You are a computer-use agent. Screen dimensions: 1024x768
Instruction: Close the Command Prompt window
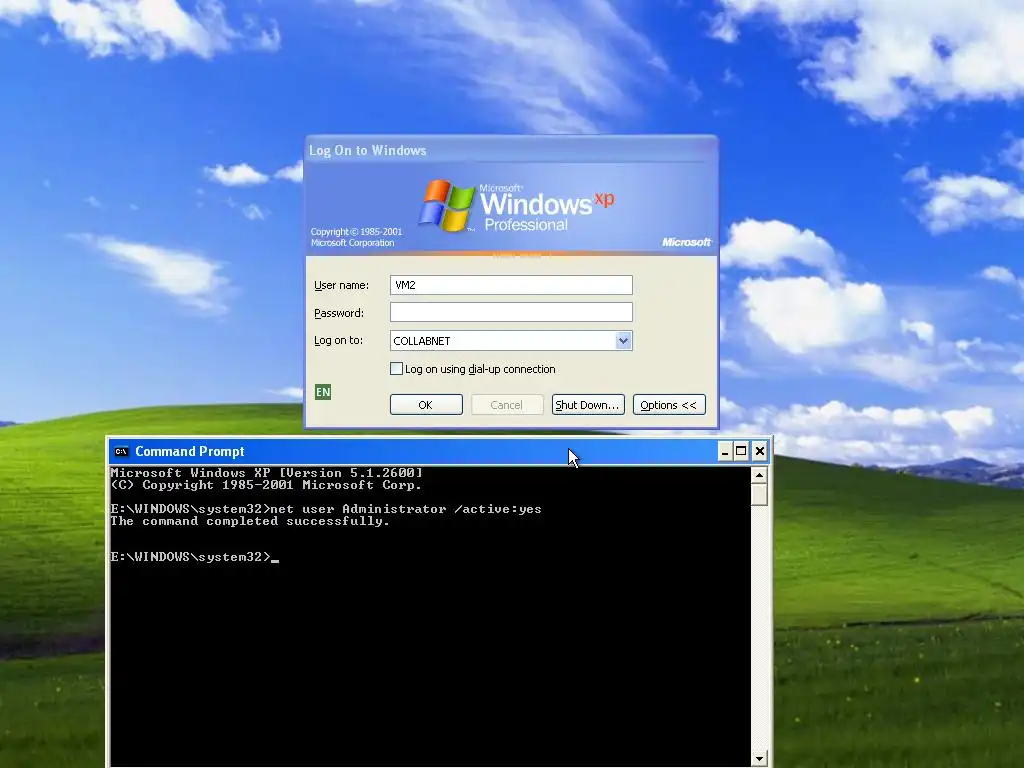pyautogui.click(x=760, y=451)
